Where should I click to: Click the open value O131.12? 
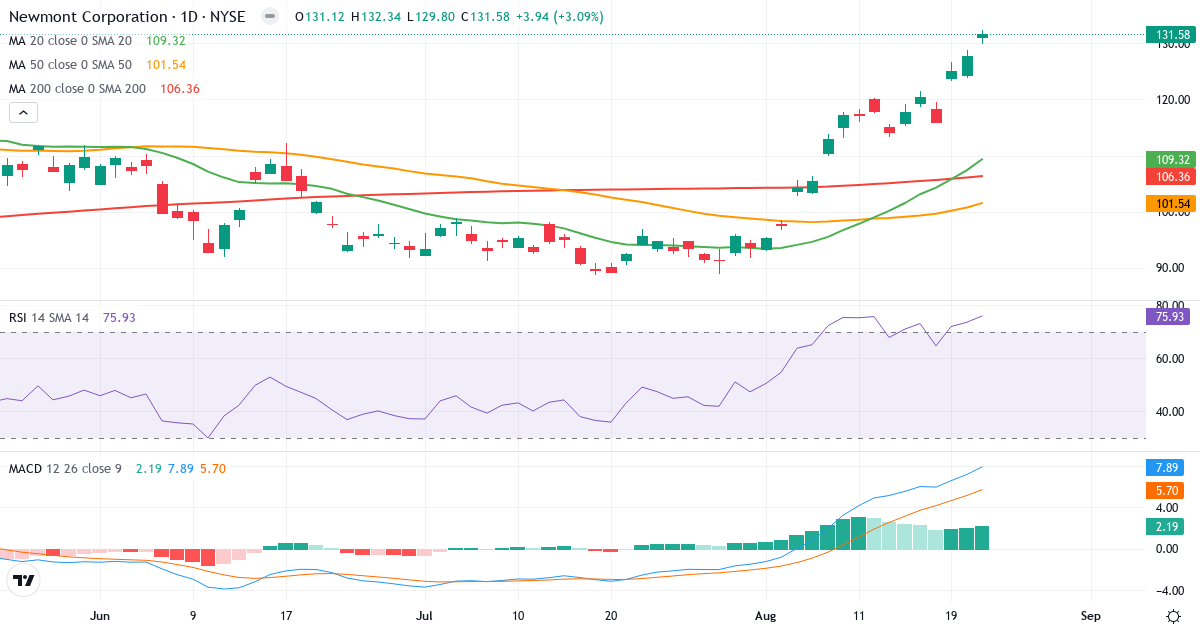tap(320, 17)
